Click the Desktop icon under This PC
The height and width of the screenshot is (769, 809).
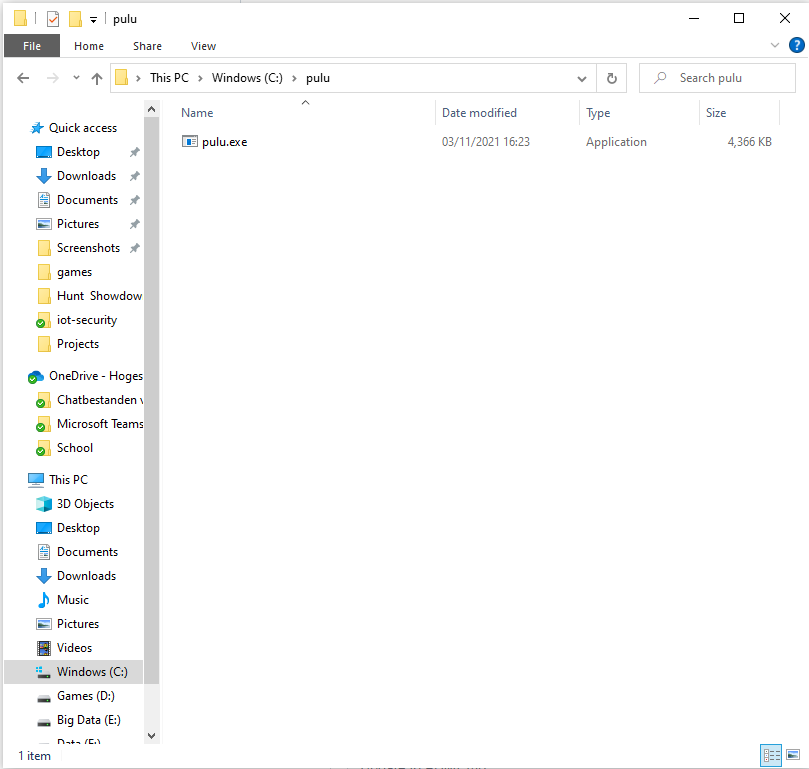tap(44, 528)
